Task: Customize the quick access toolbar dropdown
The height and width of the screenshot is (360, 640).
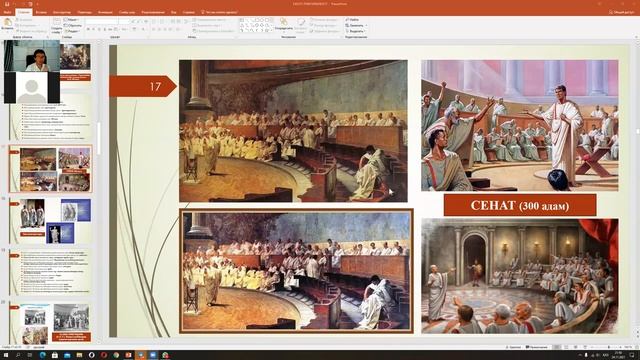Action: point(37,4)
